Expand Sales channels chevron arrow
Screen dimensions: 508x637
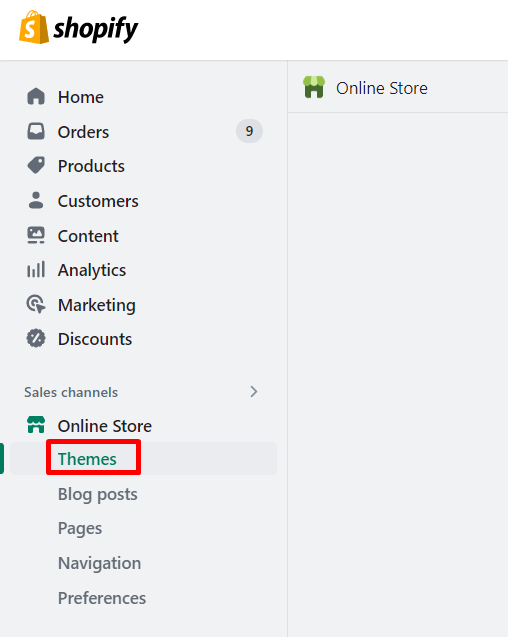point(254,392)
